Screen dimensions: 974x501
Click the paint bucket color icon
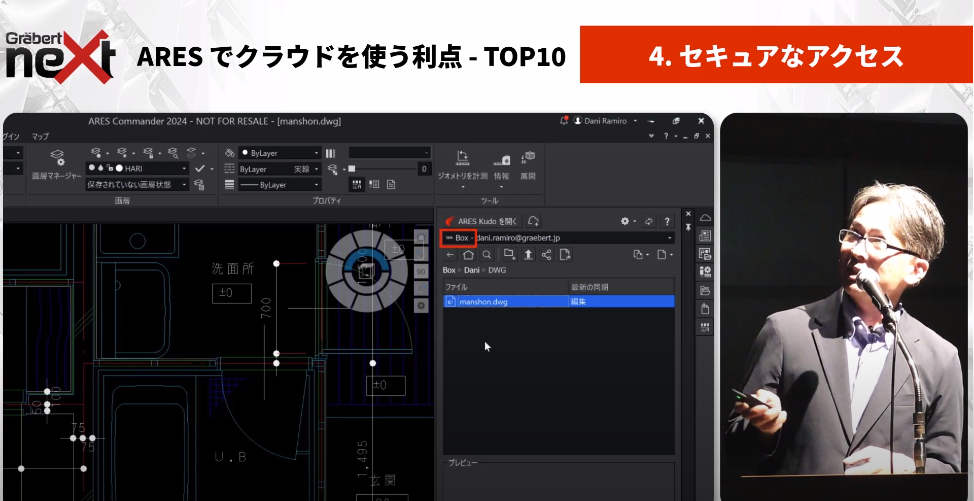tap(229, 153)
